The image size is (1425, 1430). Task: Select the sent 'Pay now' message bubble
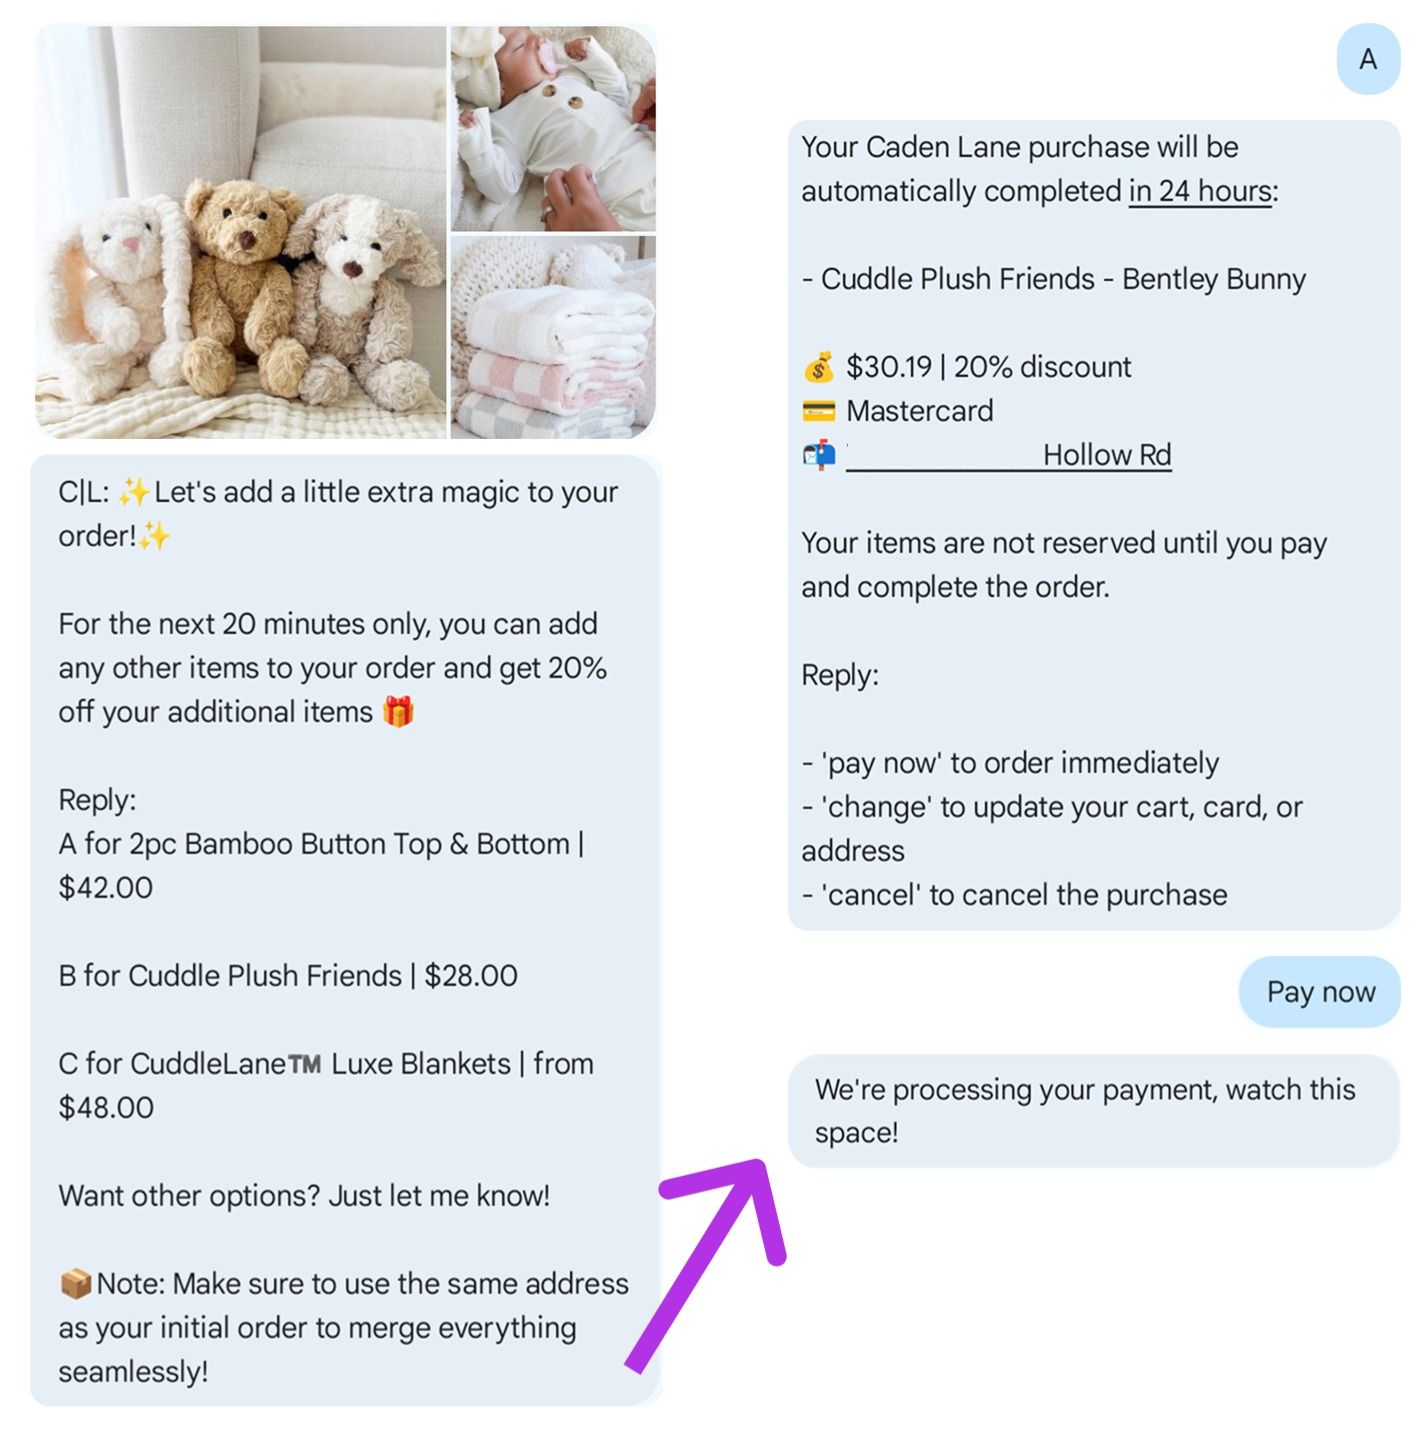1319,992
